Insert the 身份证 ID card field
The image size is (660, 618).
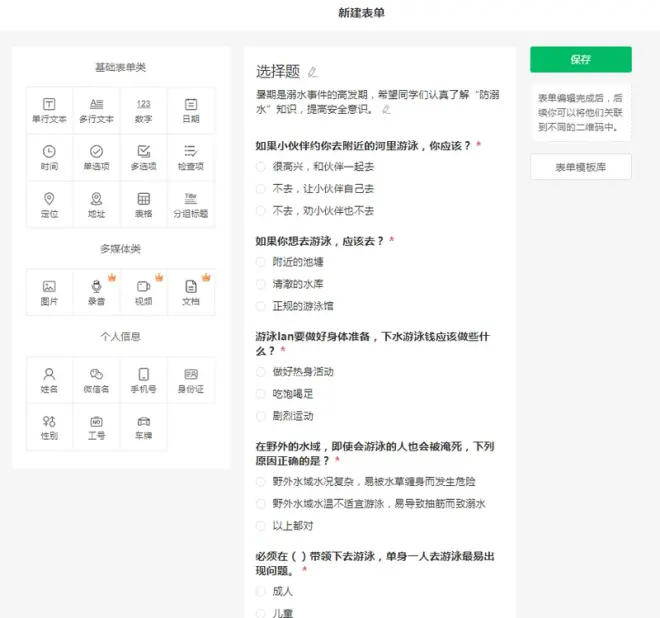click(x=191, y=380)
